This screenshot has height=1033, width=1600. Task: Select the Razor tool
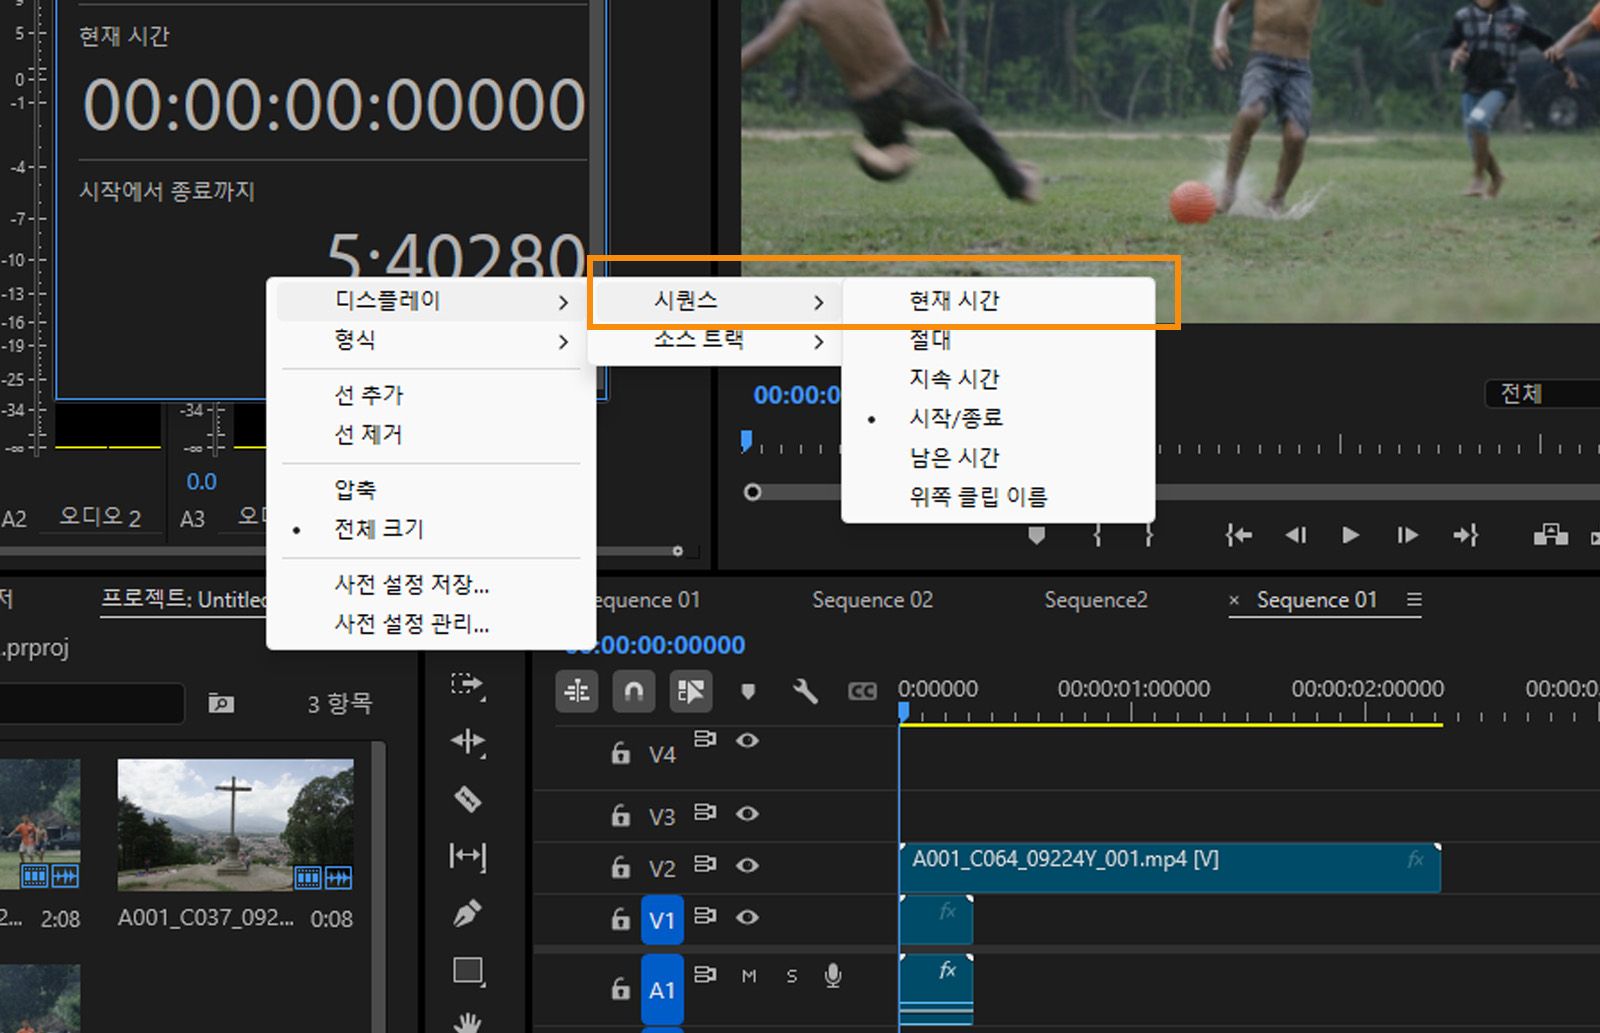[467, 799]
